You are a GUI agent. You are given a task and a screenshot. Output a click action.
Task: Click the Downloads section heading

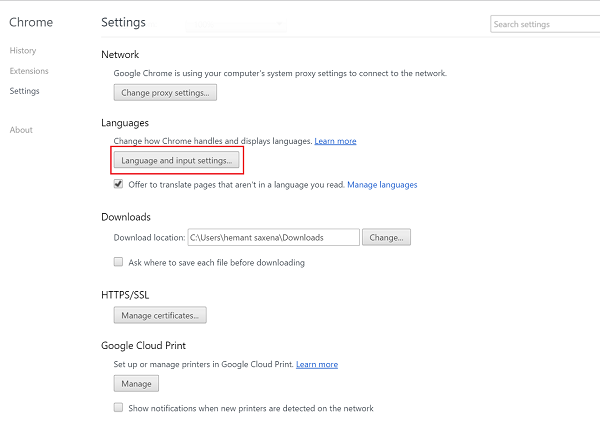pos(126,217)
